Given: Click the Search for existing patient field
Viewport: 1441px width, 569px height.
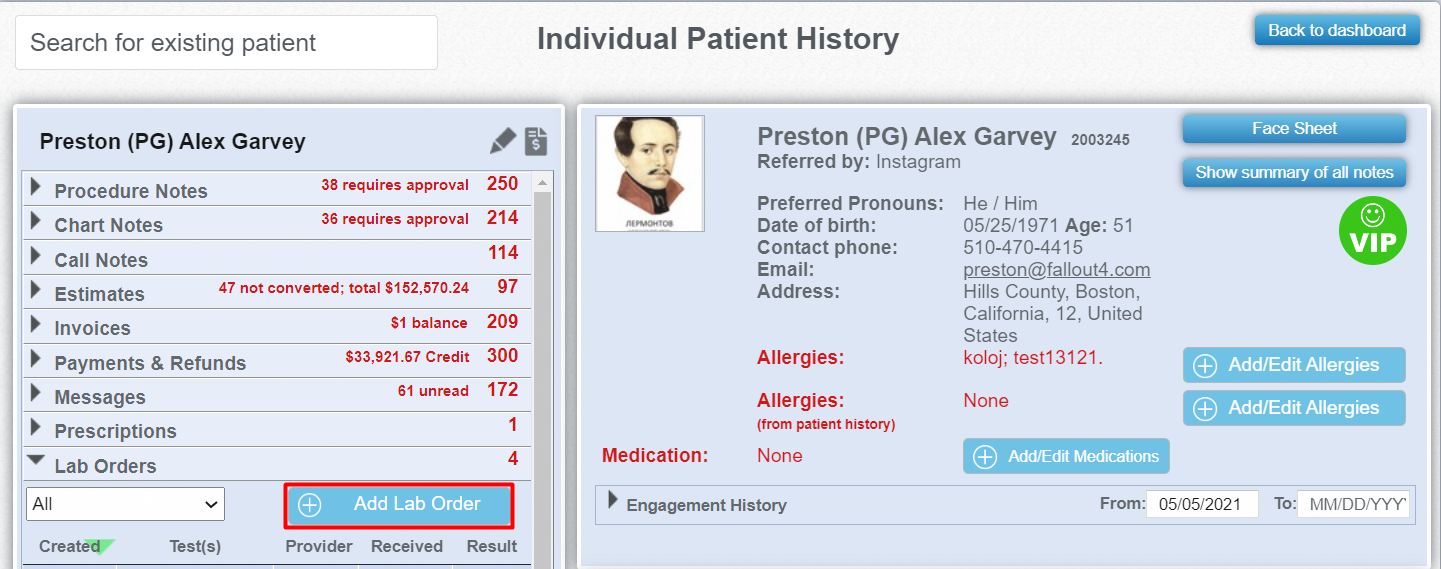Looking at the screenshot, I should tap(226, 43).
